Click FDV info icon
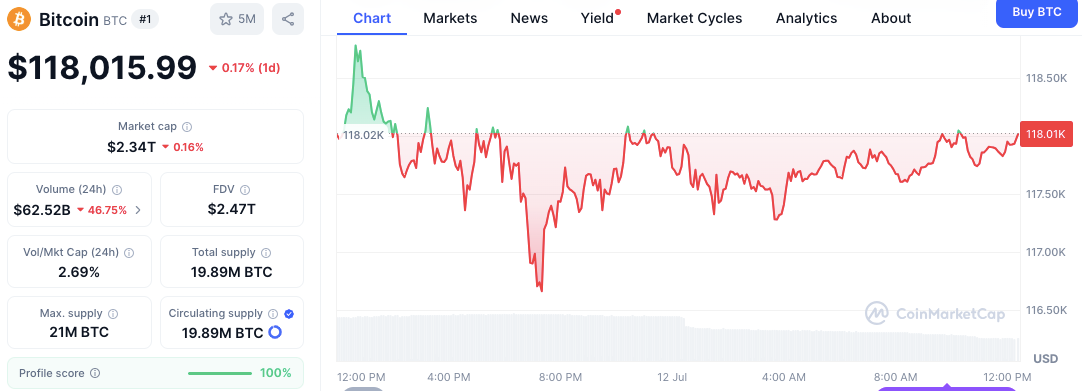The height and width of the screenshot is (391, 1082). [x=245, y=190]
